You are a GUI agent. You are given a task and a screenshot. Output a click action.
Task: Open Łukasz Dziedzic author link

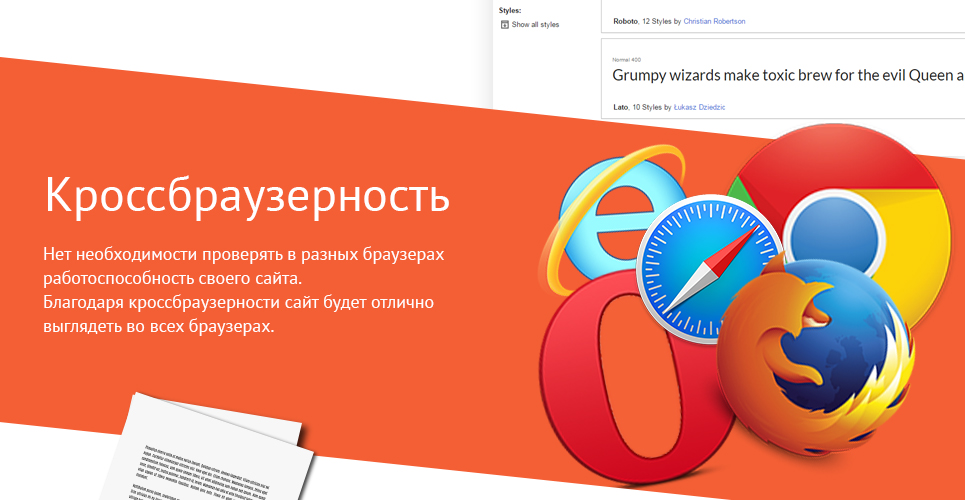[x=699, y=107]
